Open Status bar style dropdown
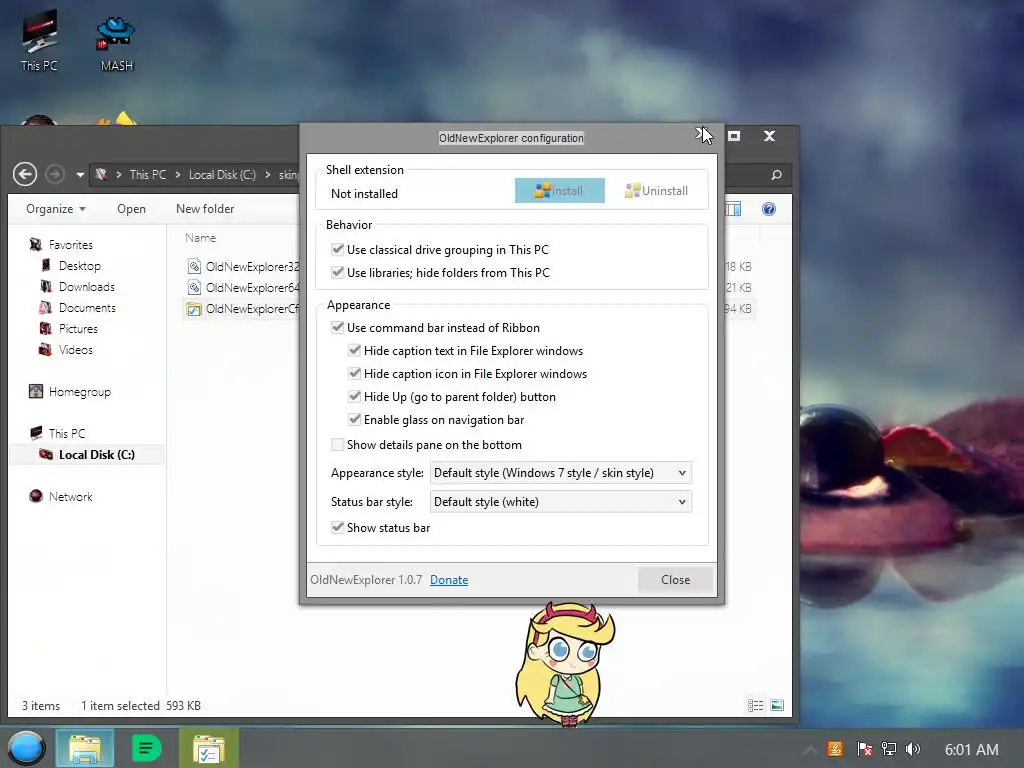Viewport: 1024px width, 768px height. pos(560,502)
